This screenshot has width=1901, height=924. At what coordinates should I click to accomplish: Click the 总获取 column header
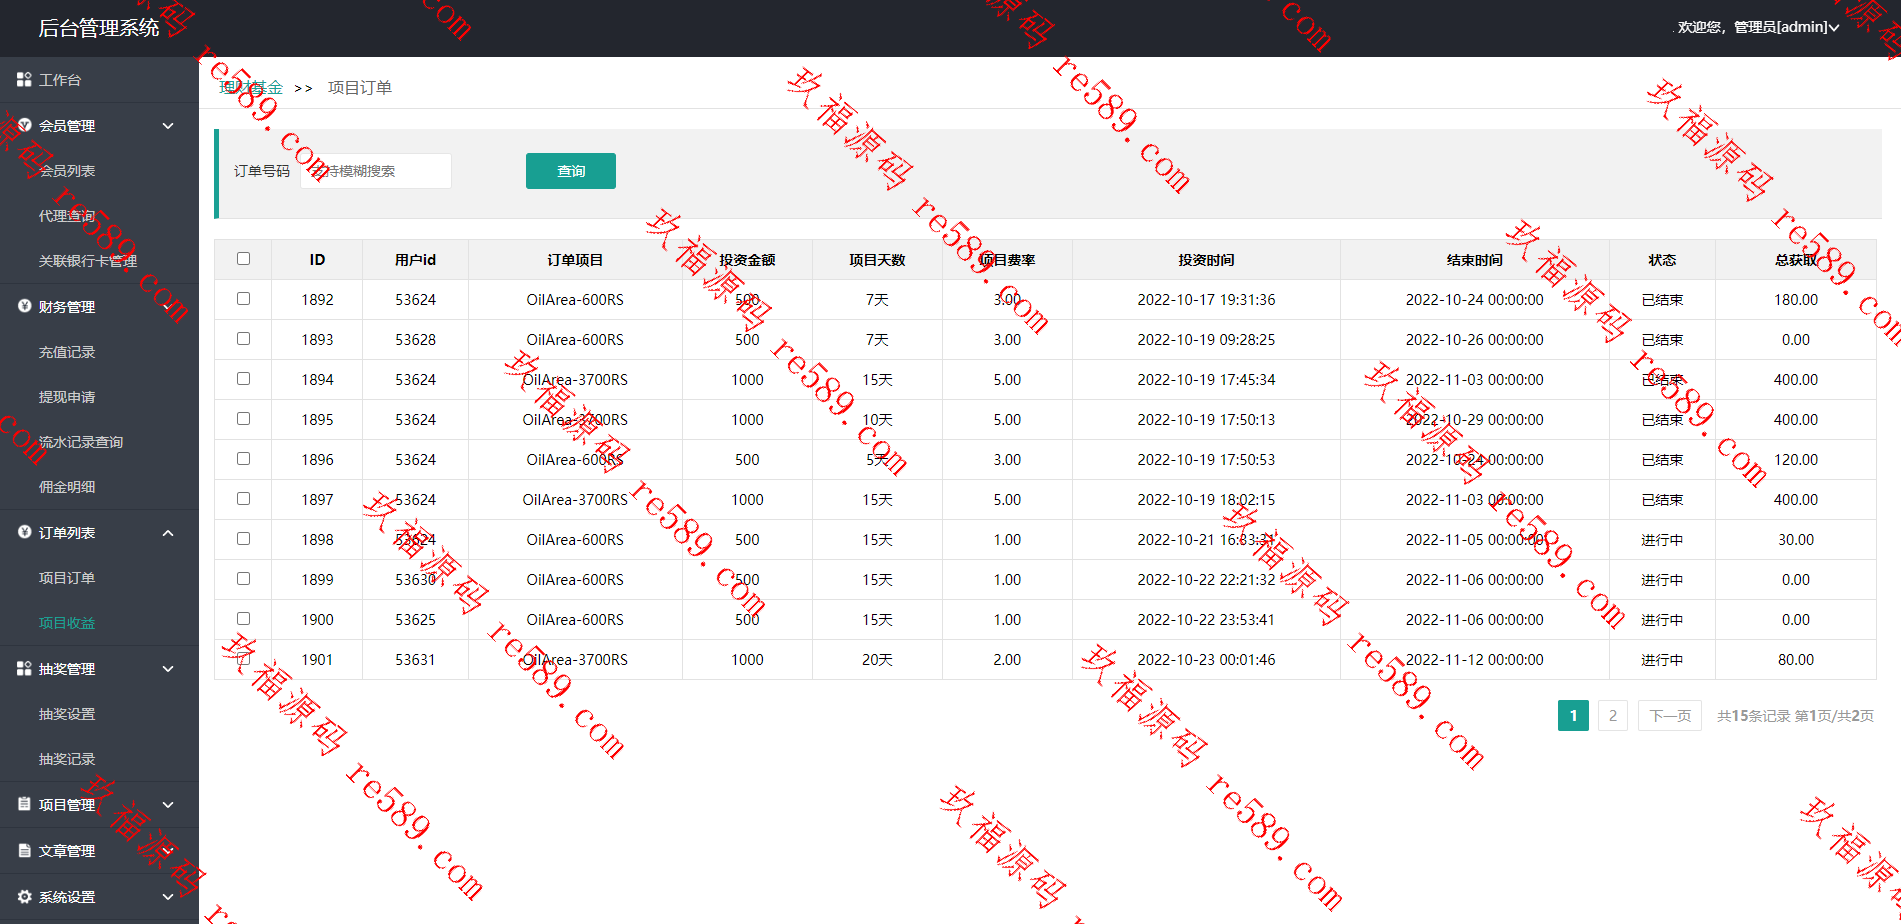pyautogui.click(x=1796, y=260)
